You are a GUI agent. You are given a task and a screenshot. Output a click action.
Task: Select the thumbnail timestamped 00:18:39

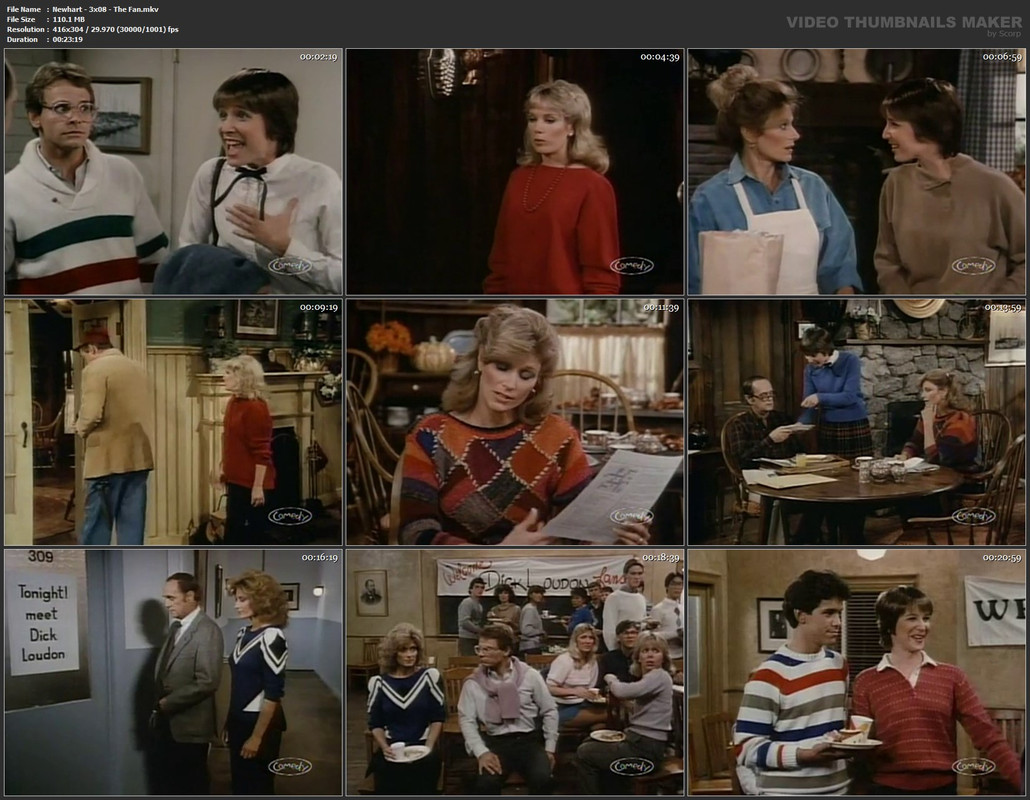(x=515, y=673)
